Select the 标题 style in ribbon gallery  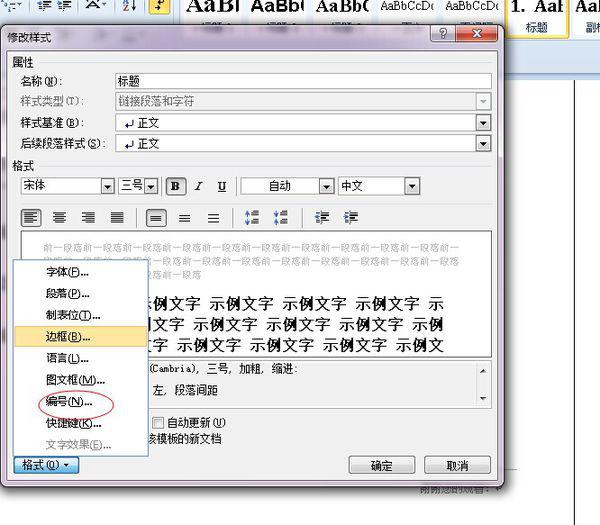[536, 18]
